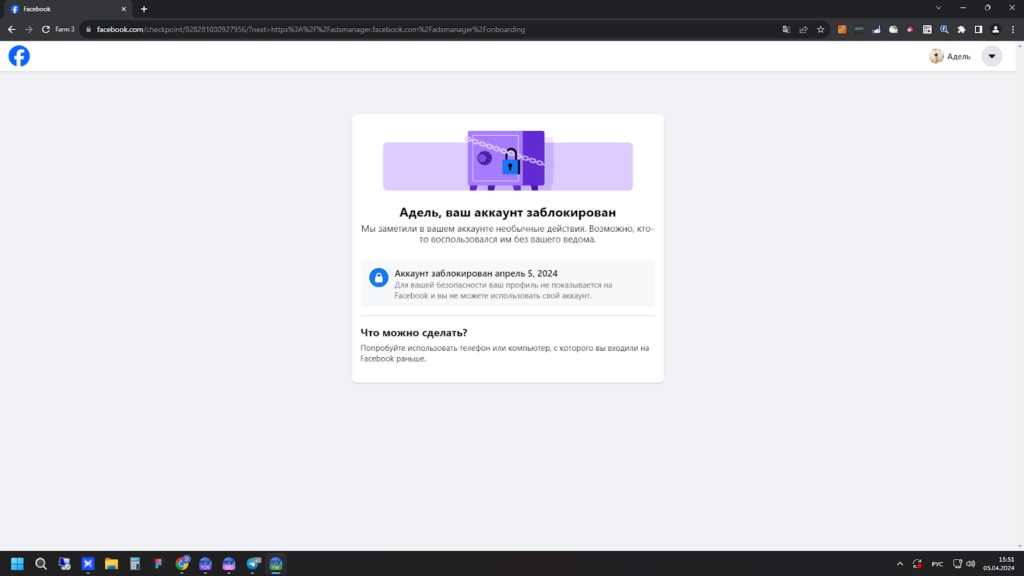Screen dimensions: 1024x576
Task: Open the tab search chevron
Action: (938, 8)
